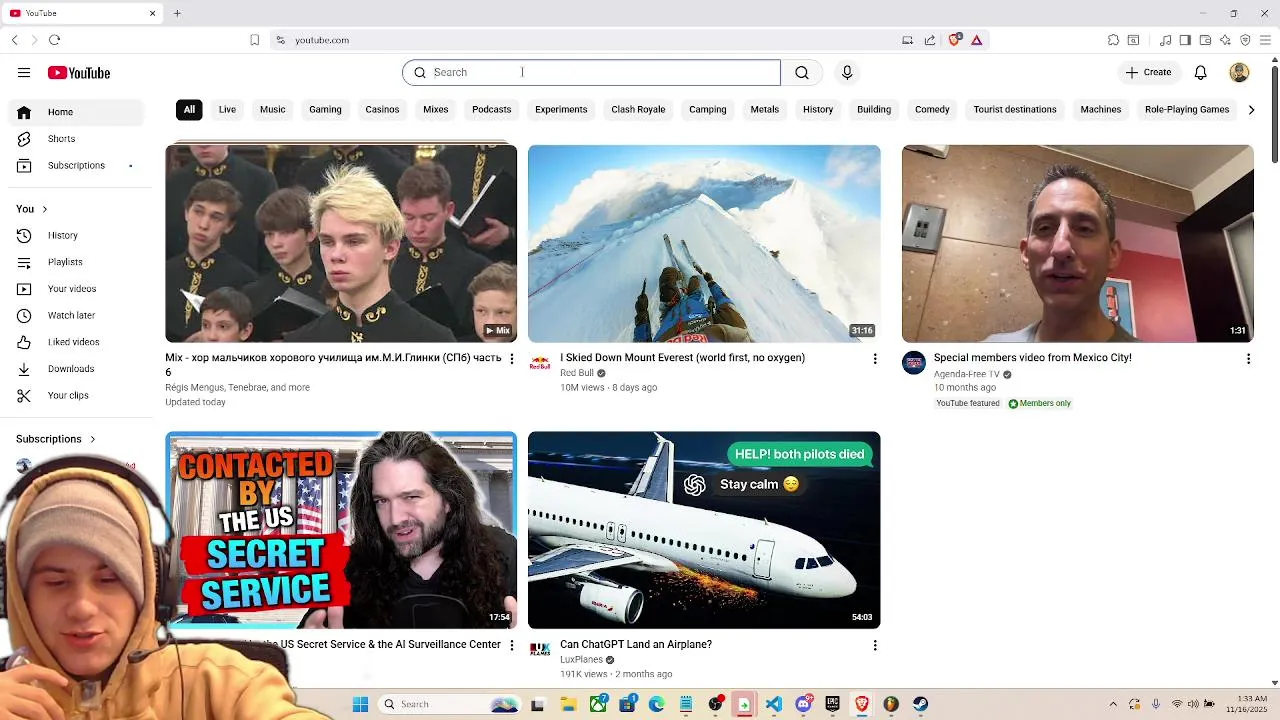The height and width of the screenshot is (720, 1280).
Task: Show hidden system tray icons
Action: [1113, 705]
